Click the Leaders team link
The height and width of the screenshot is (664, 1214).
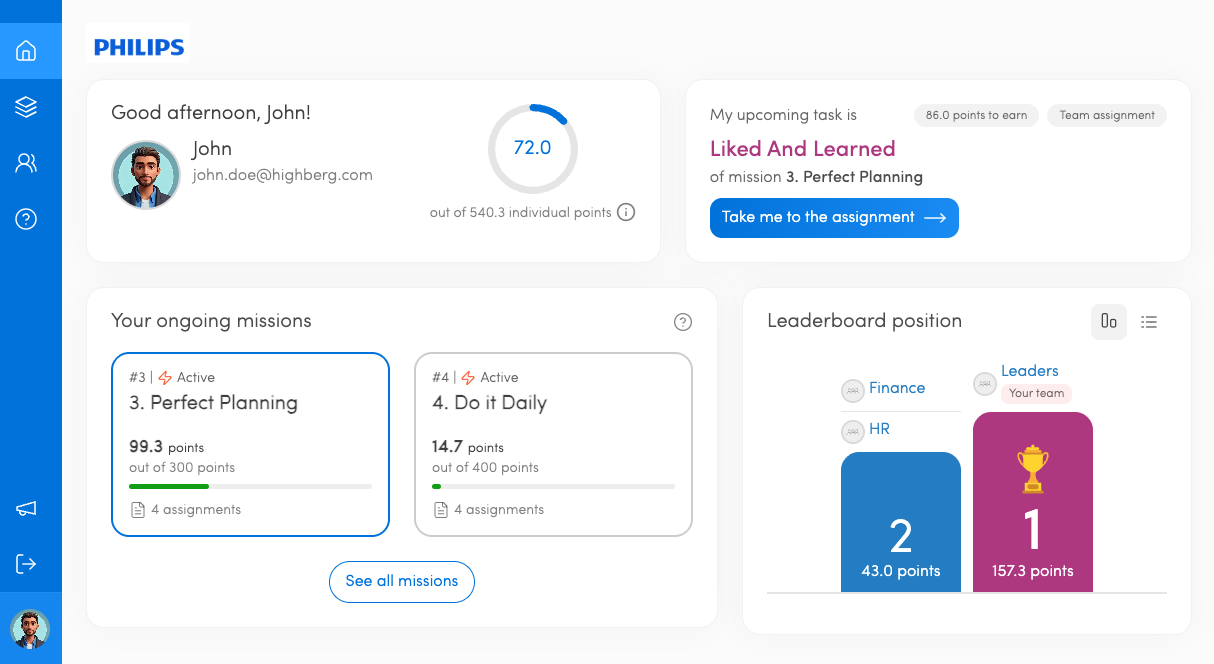pyautogui.click(x=1029, y=371)
